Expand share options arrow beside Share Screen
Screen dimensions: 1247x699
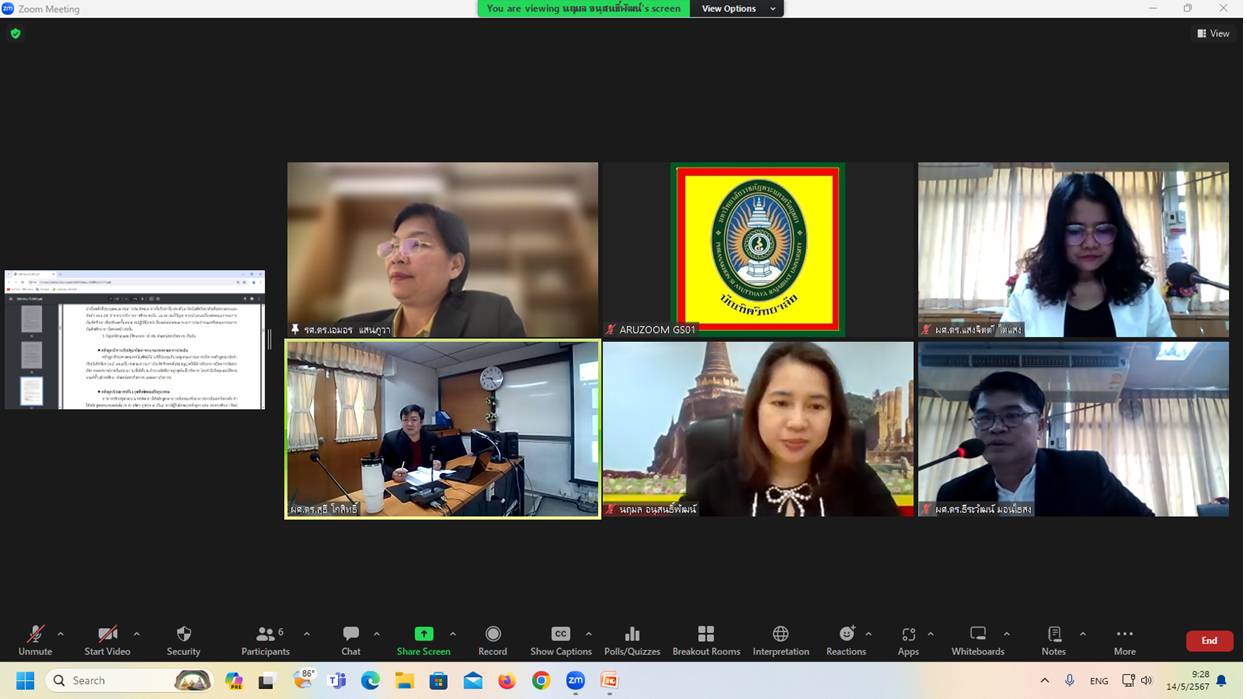[452, 634]
